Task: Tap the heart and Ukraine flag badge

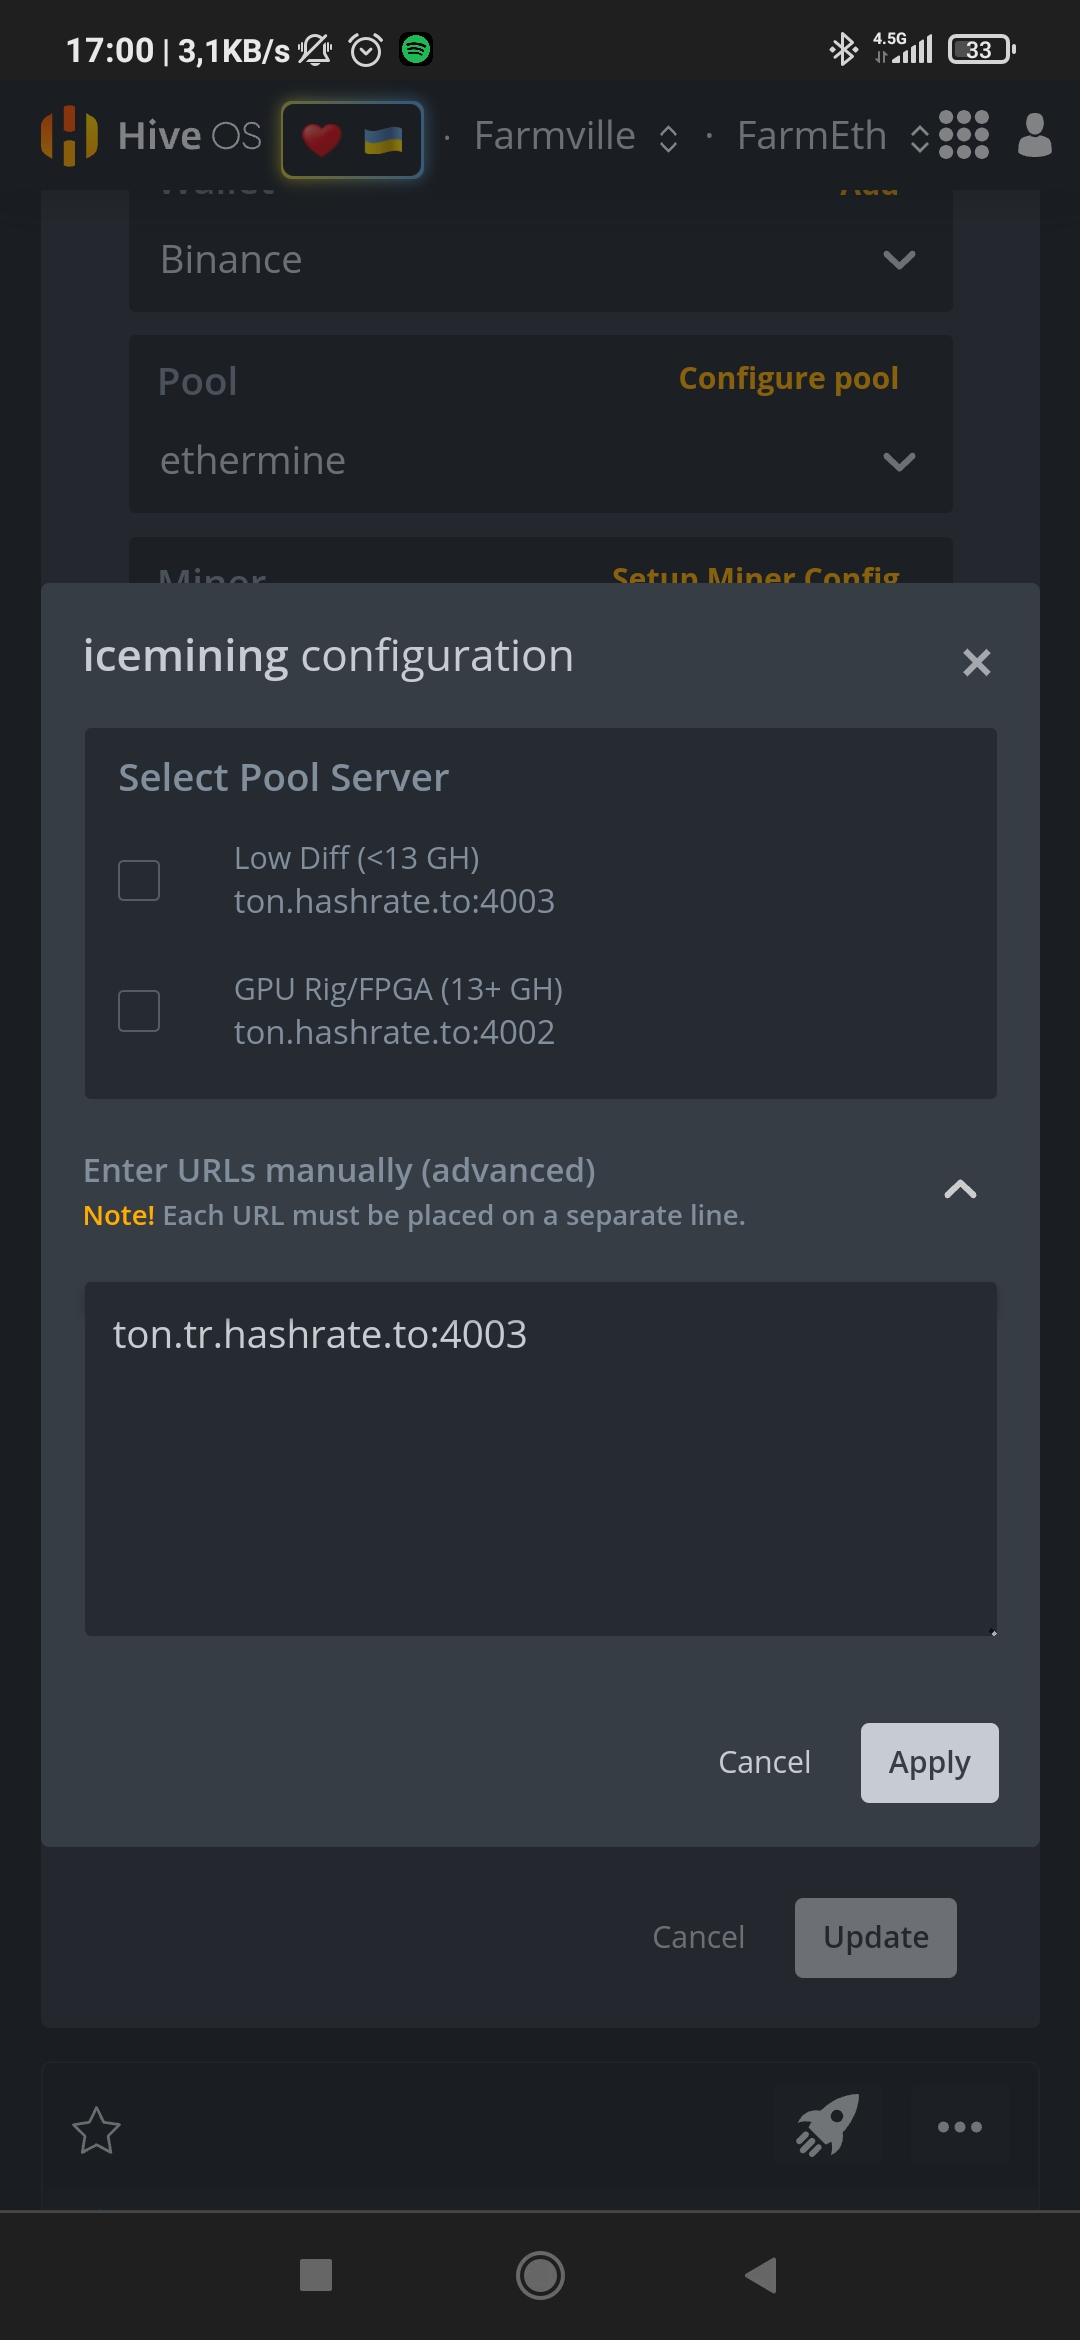Action: click(x=352, y=140)
